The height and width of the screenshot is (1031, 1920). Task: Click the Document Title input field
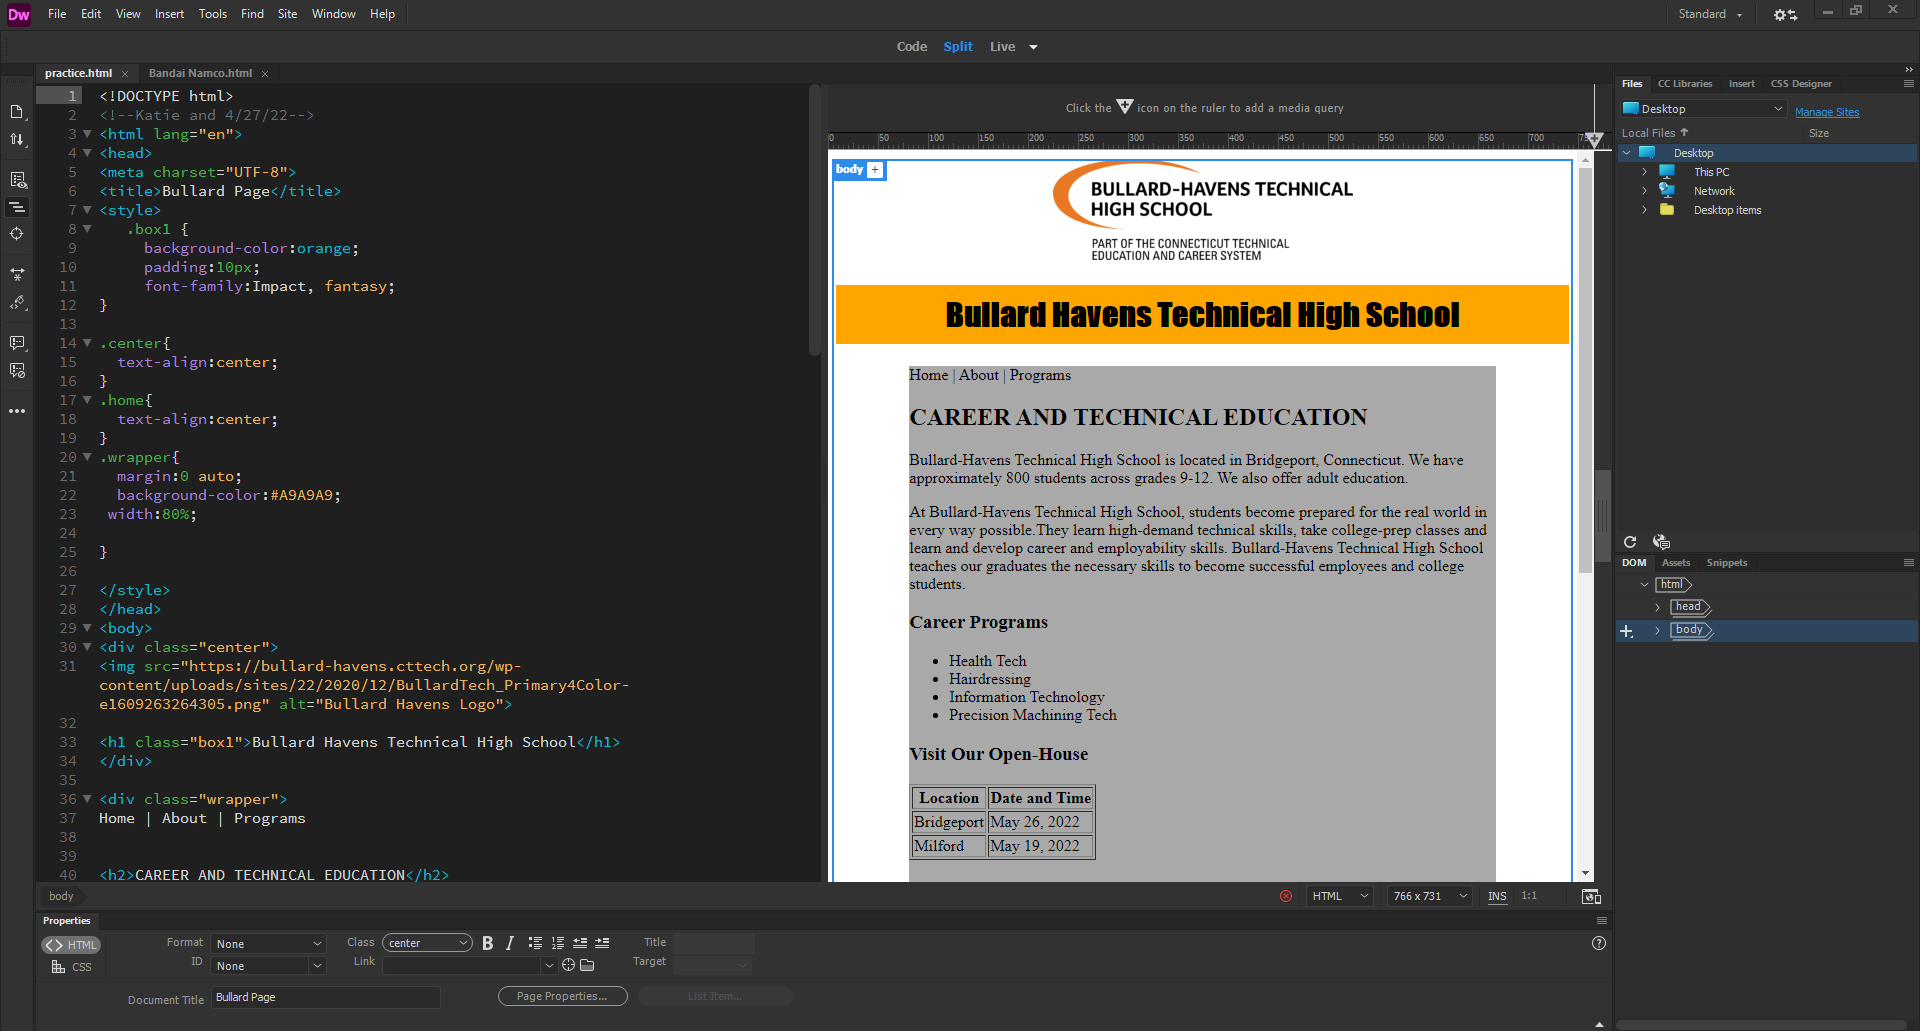coord(325,997)
